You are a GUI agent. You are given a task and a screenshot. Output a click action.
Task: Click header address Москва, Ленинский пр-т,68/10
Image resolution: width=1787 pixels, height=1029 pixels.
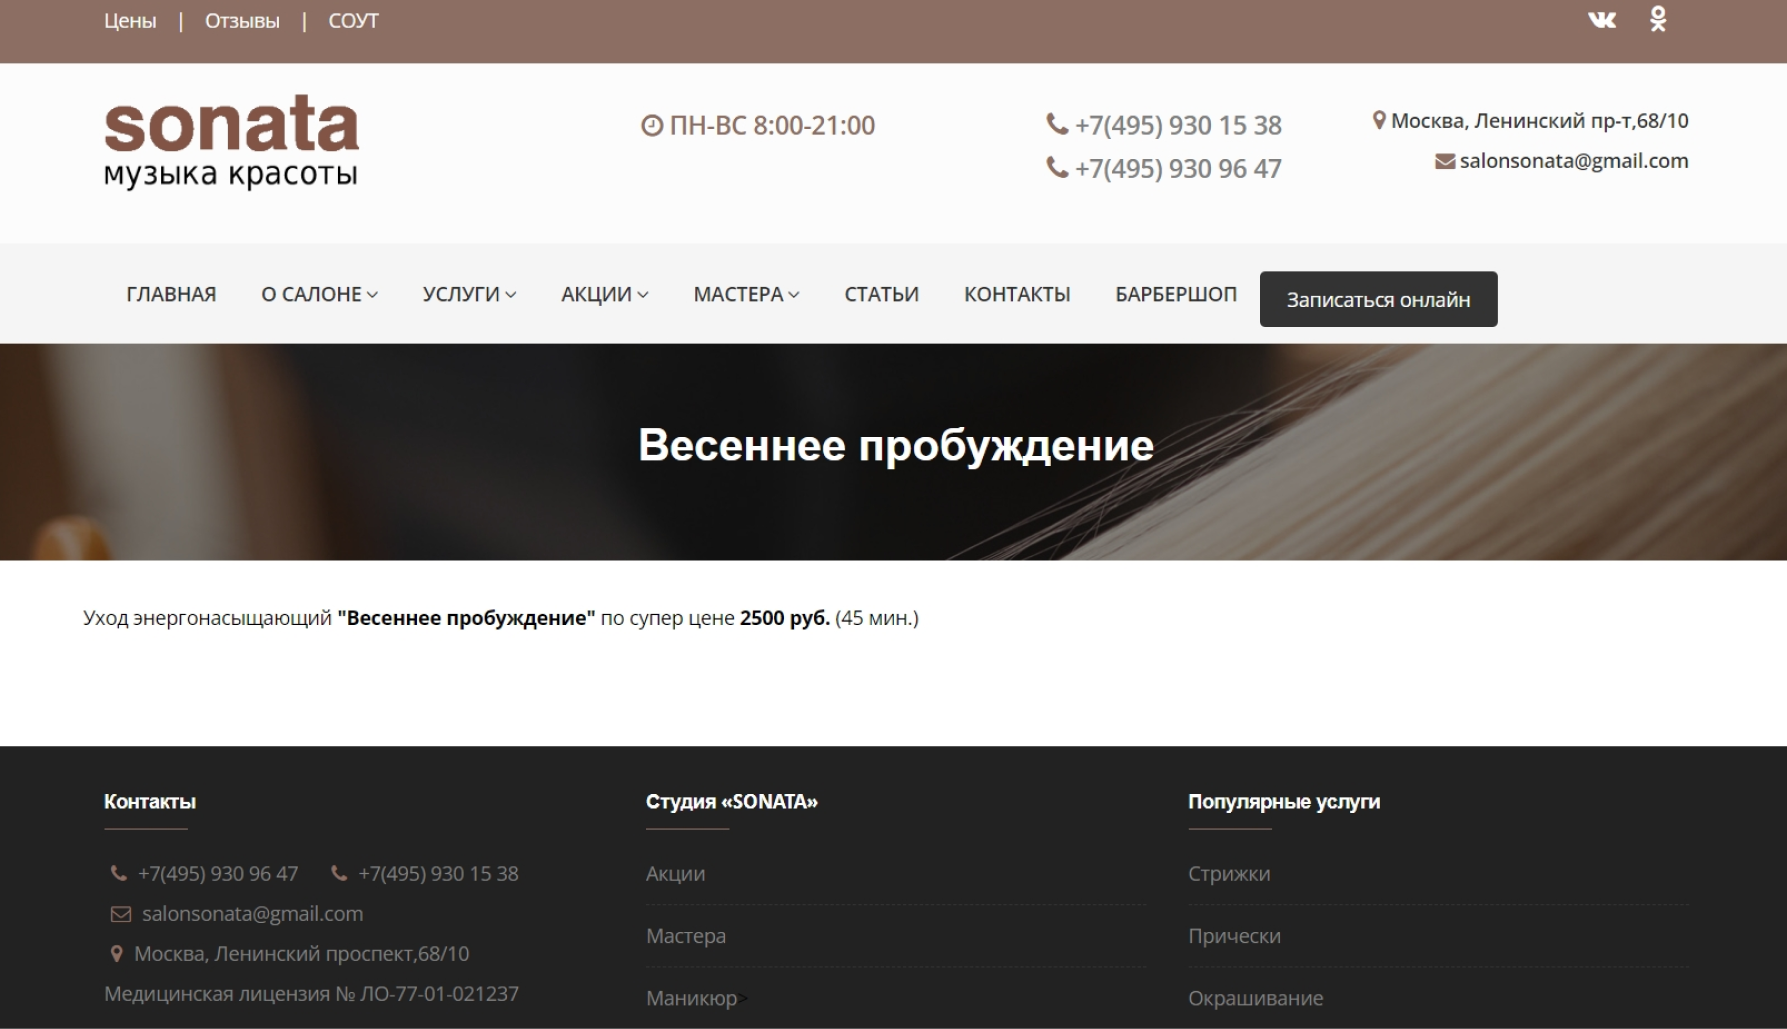(x=1540, y=121)
